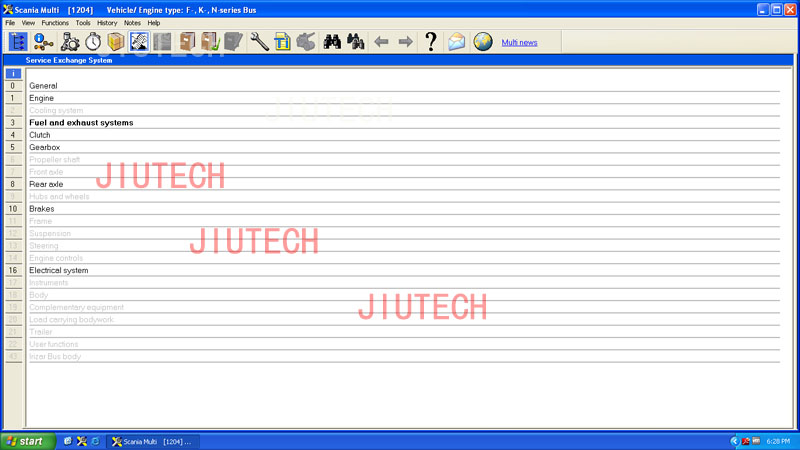Go back with left arrow icon

[x=381, y=42]
